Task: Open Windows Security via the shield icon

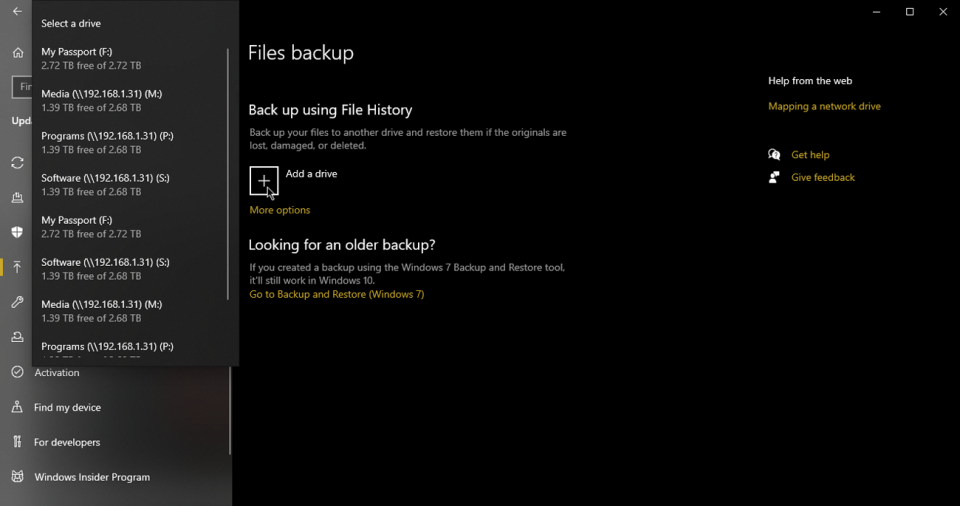Action: 17,232
